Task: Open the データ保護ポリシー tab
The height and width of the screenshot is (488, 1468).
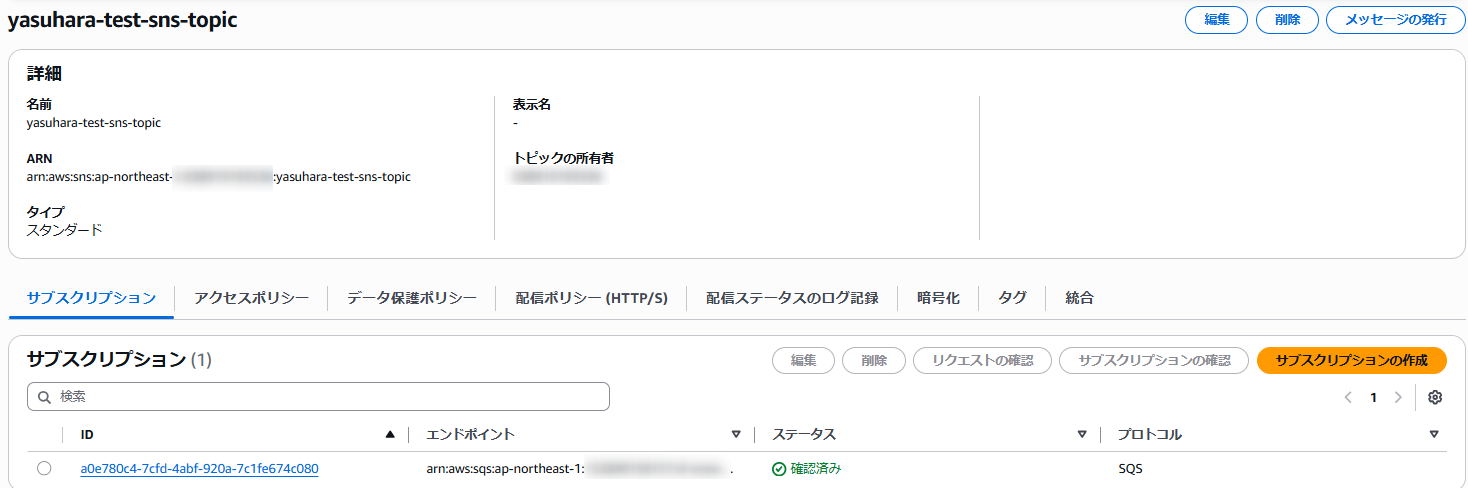Action: click(411, 298)
